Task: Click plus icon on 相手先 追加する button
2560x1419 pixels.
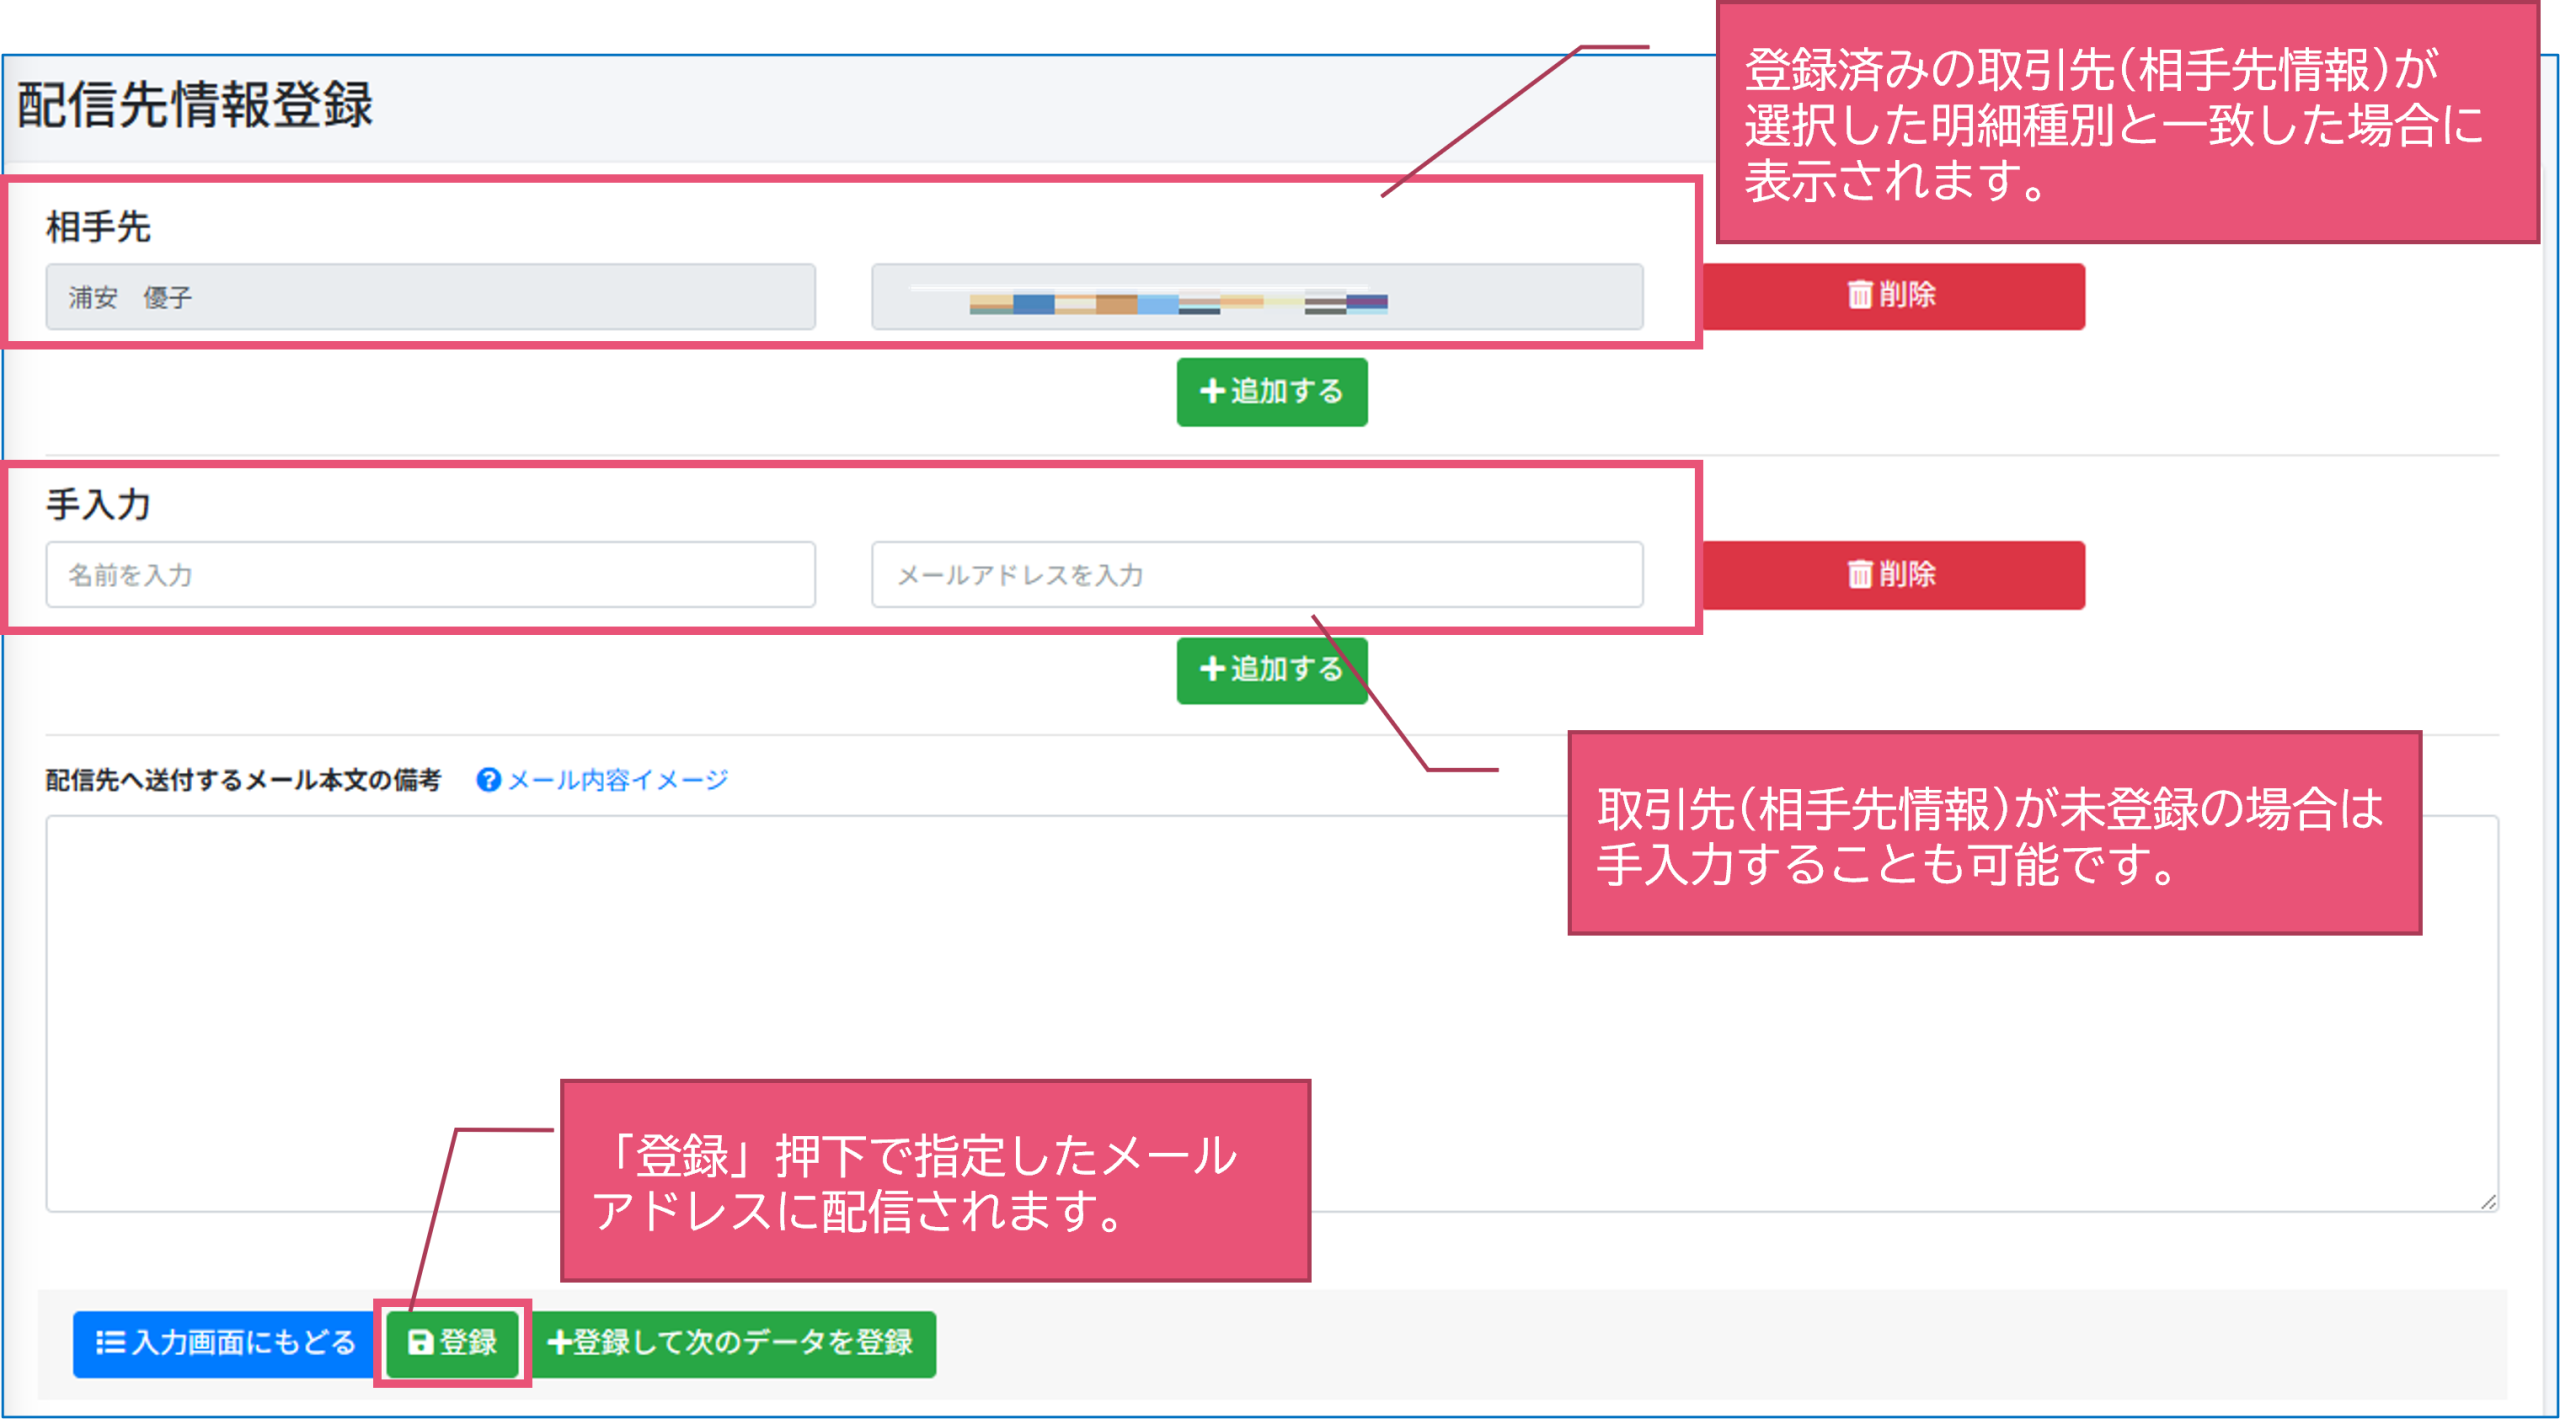Action: tap(1211, 391)
